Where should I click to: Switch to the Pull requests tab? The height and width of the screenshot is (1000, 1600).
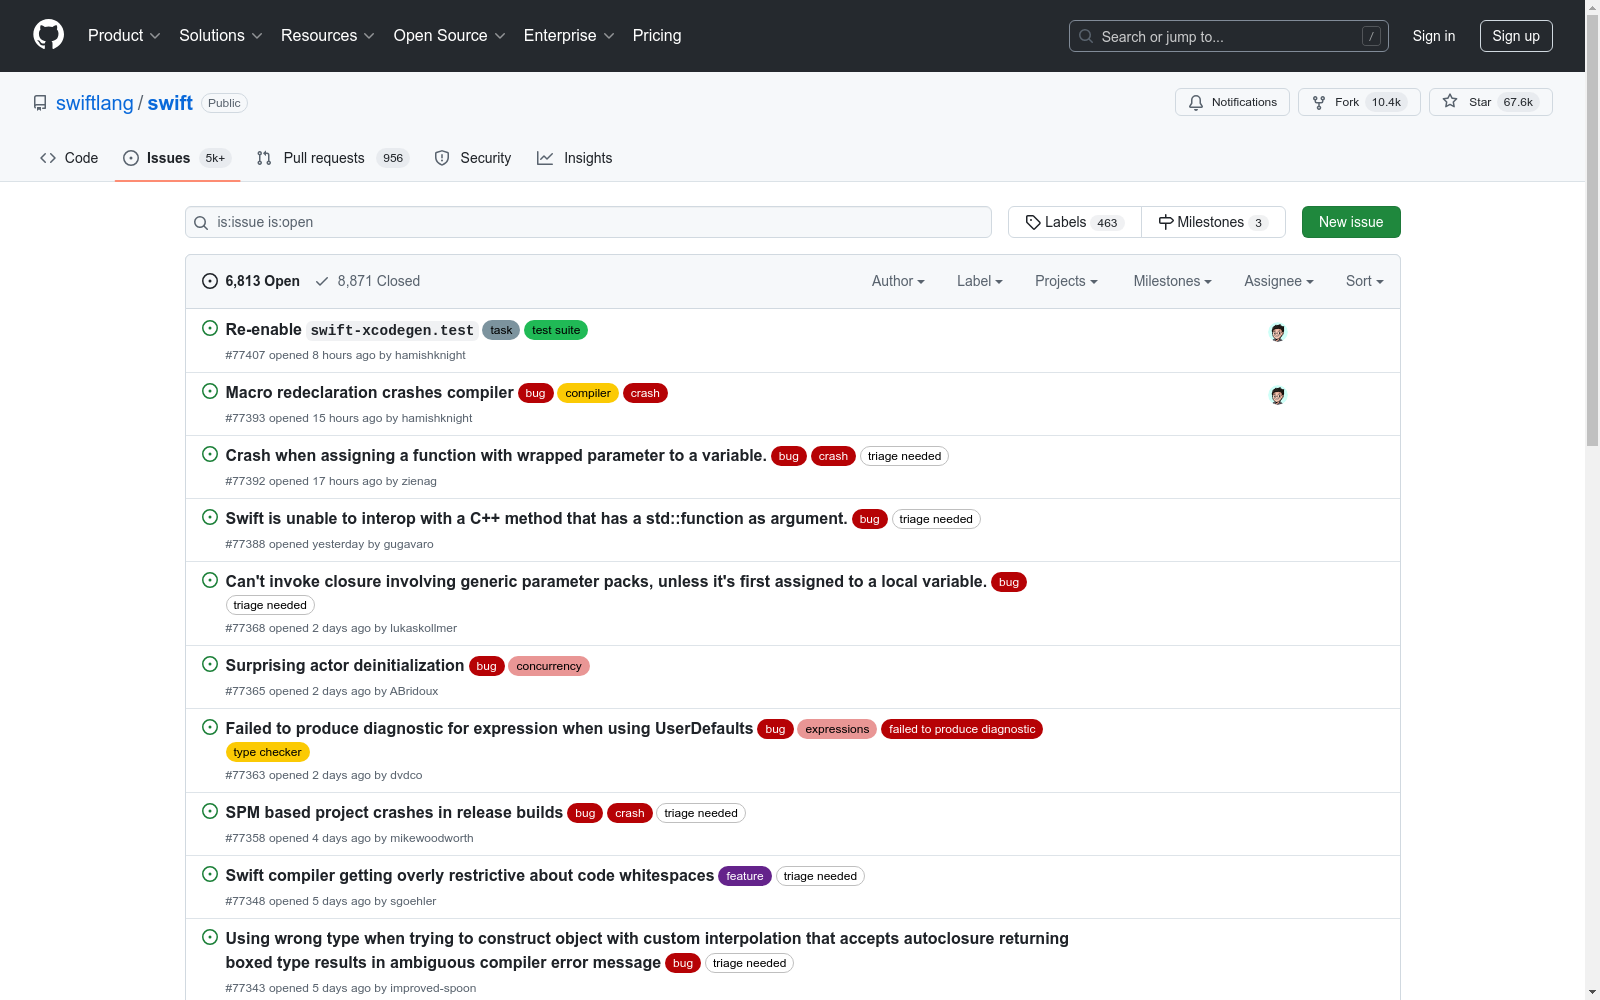pyautogui.click(x=332, y=158)
